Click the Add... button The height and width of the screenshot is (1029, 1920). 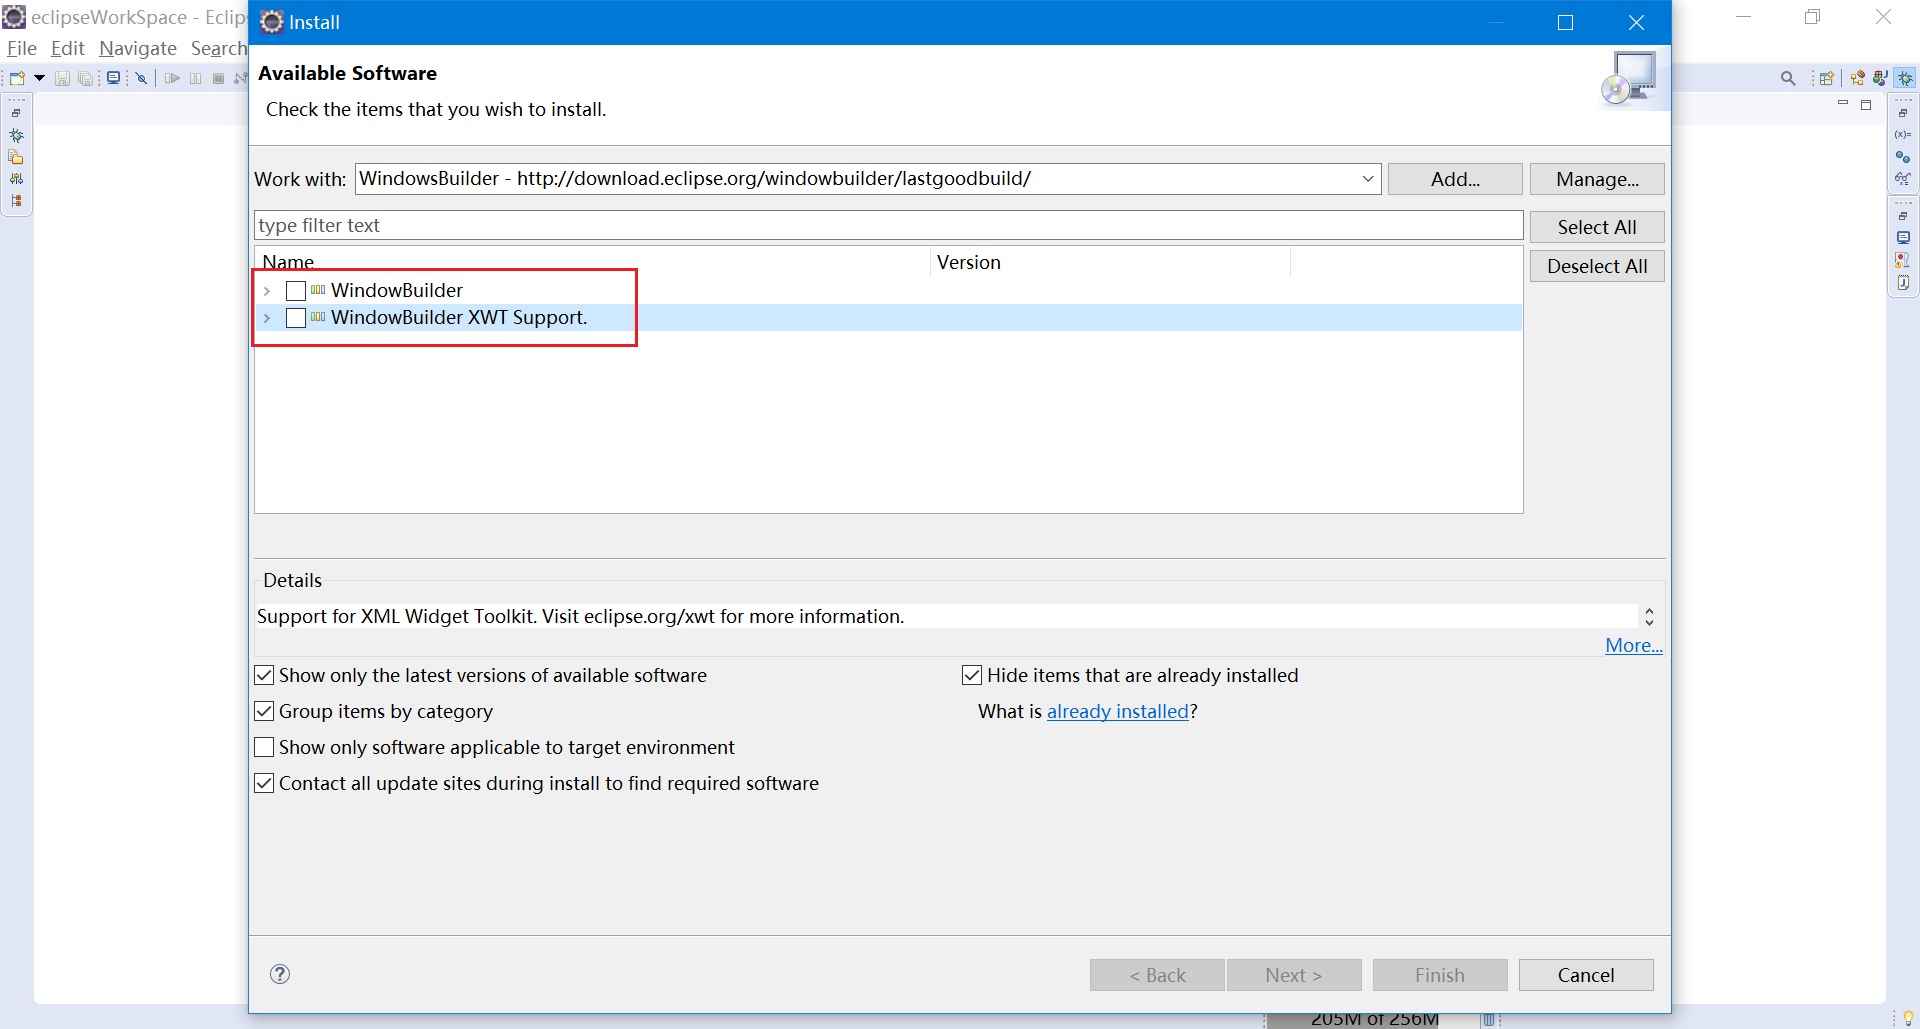click(1455, 179)
